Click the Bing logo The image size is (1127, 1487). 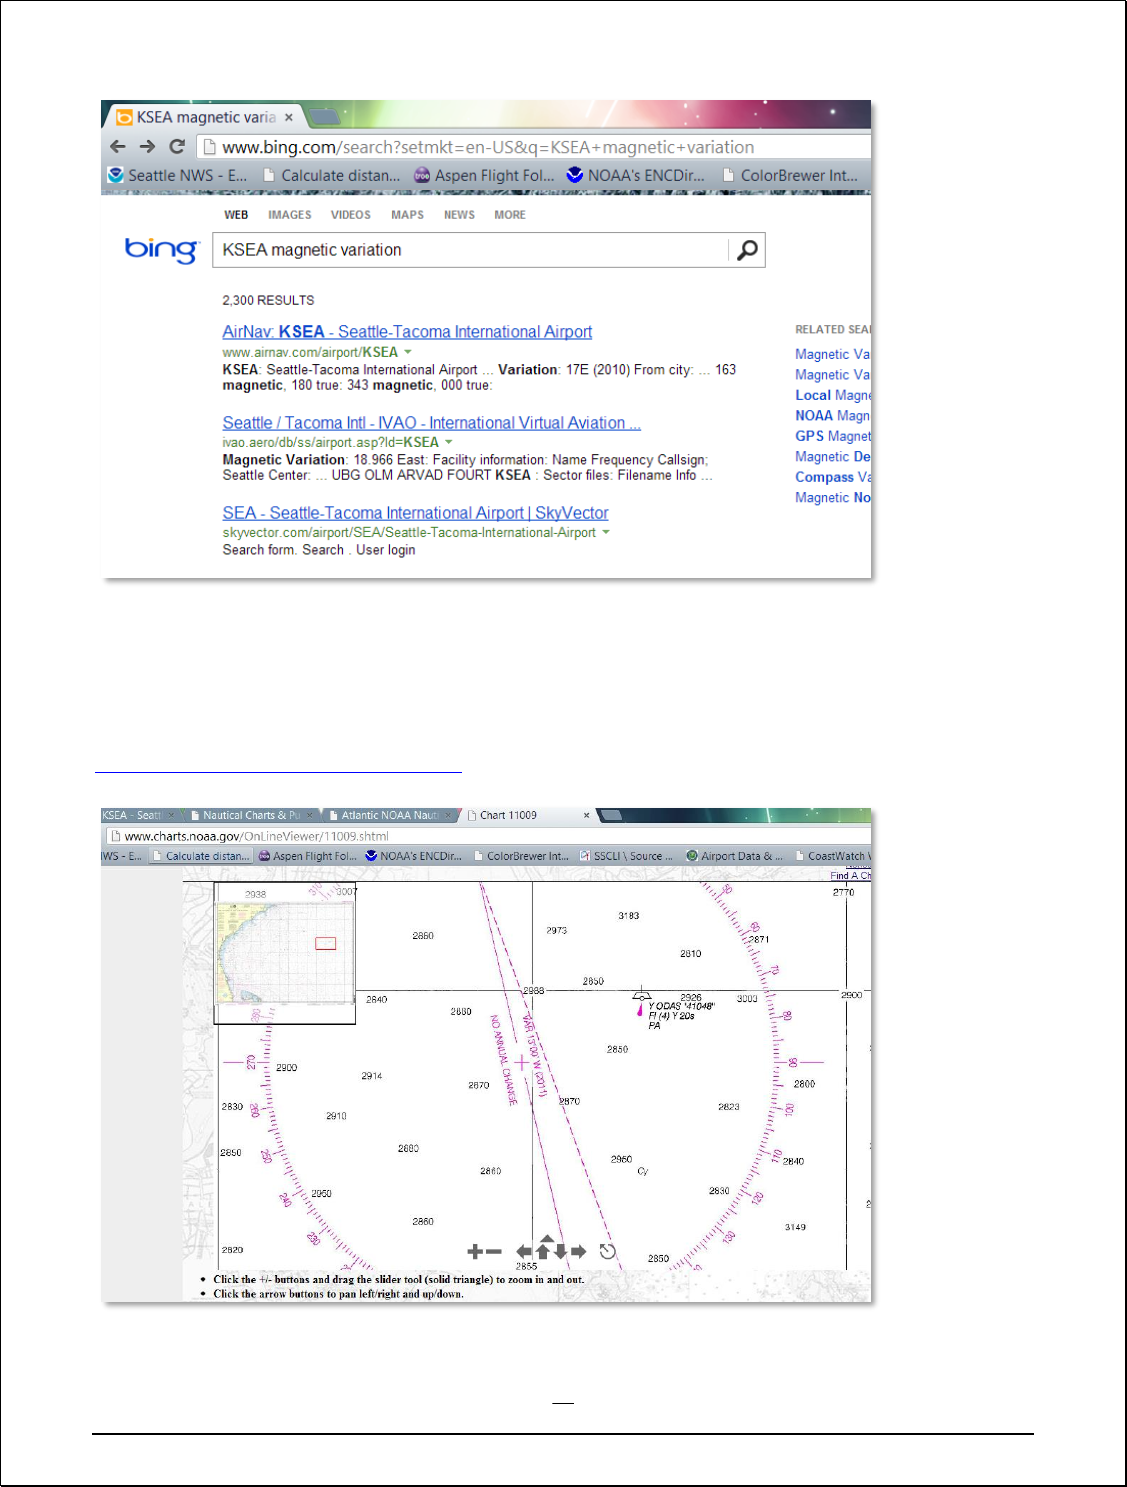pyautogui.click(x=162, y=249)
